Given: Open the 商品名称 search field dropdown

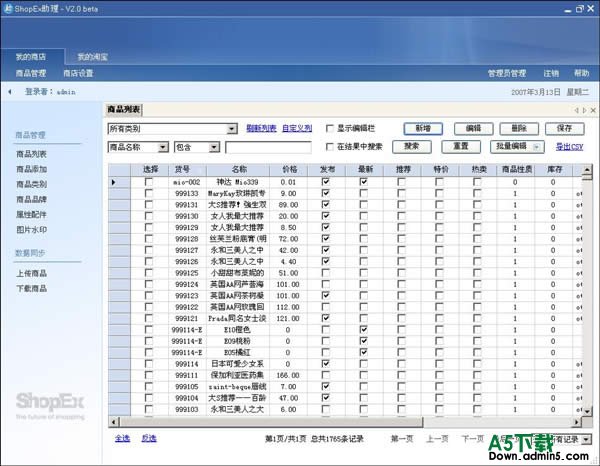Looking at the screenshot, I should [163, 147].
